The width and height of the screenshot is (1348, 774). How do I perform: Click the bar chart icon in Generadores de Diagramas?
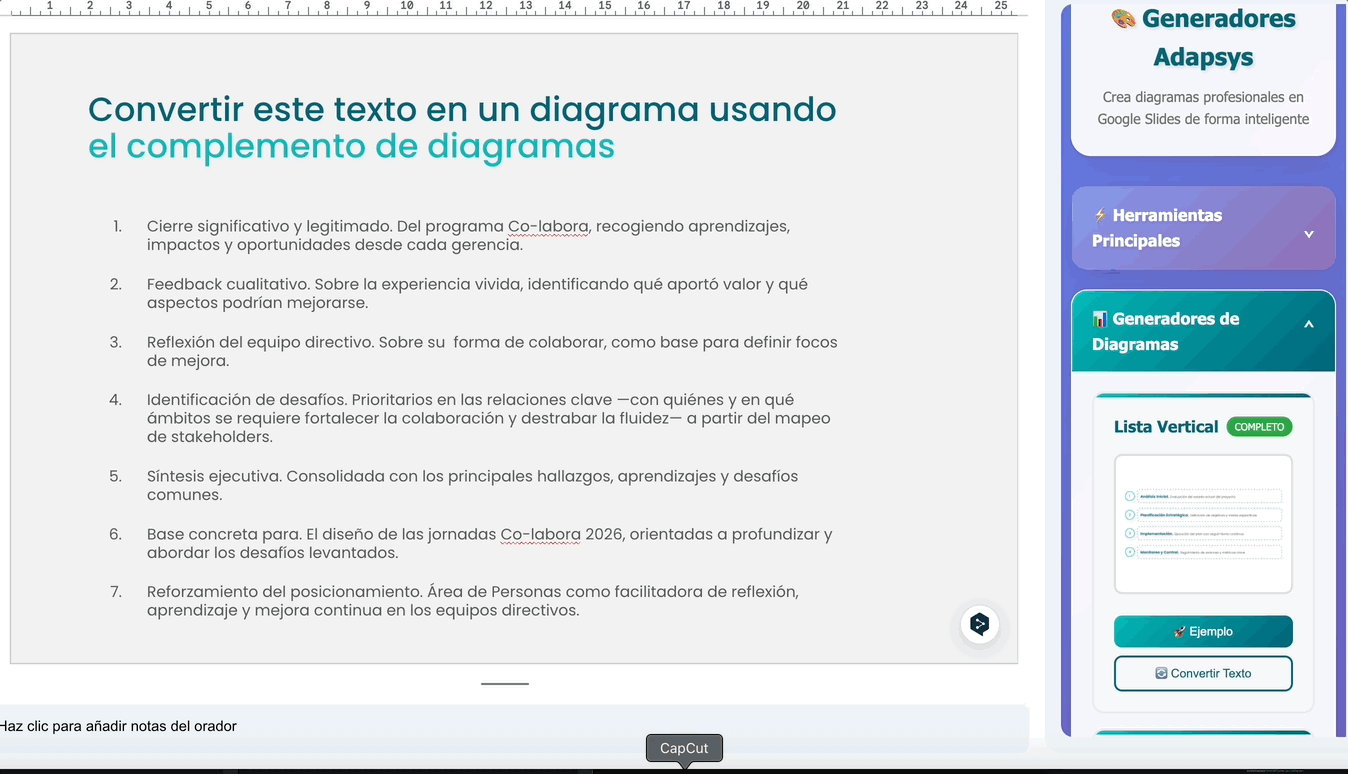pyautogui.click(x=1100, y=319)
